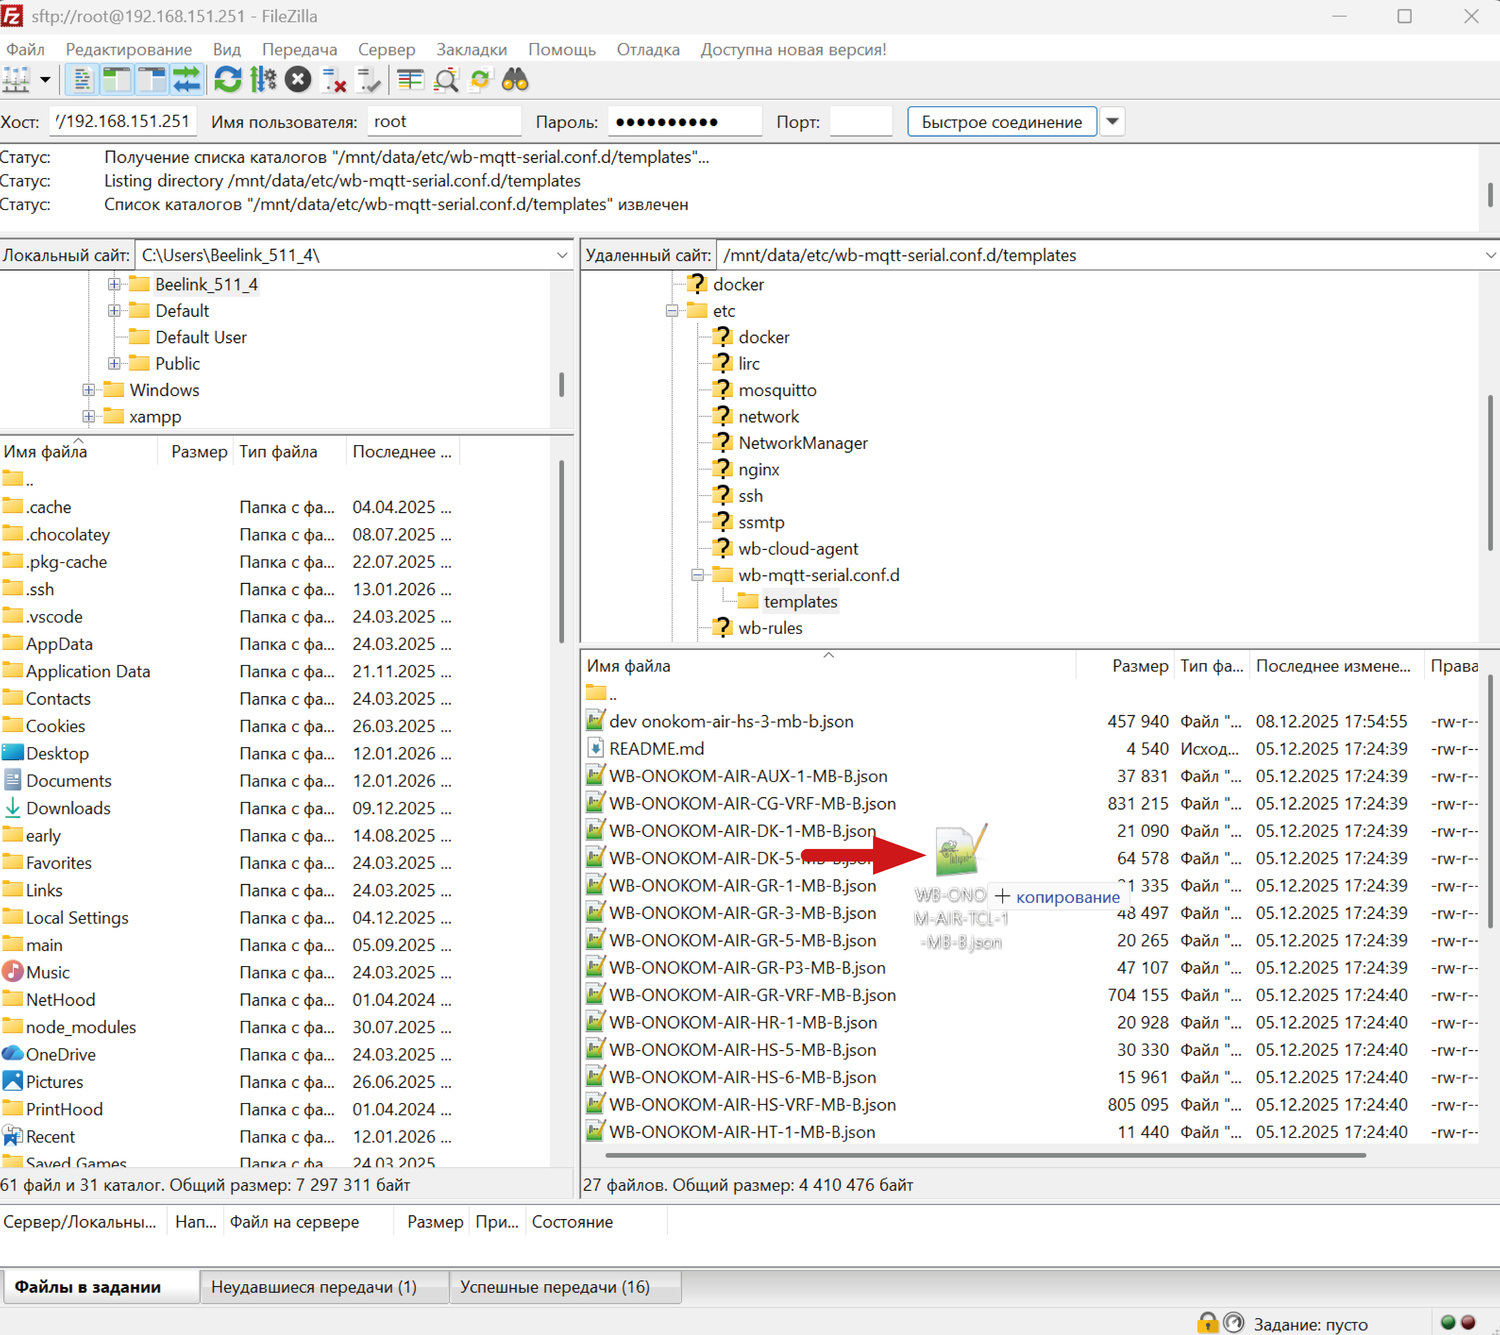Sort remote files by Права column

[1454, 666]
